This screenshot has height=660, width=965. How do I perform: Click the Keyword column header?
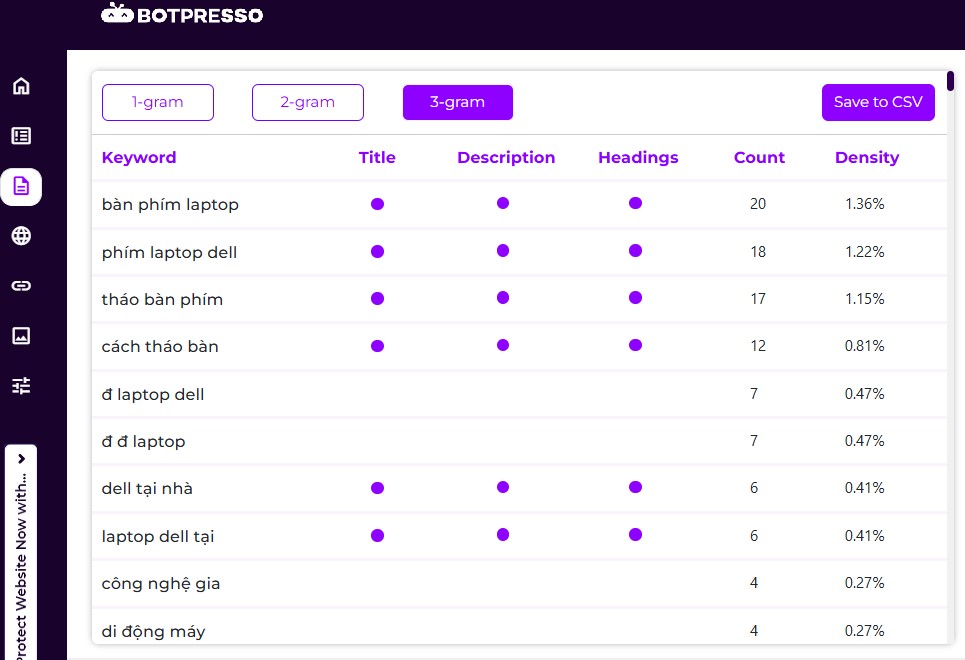[139, 158]
